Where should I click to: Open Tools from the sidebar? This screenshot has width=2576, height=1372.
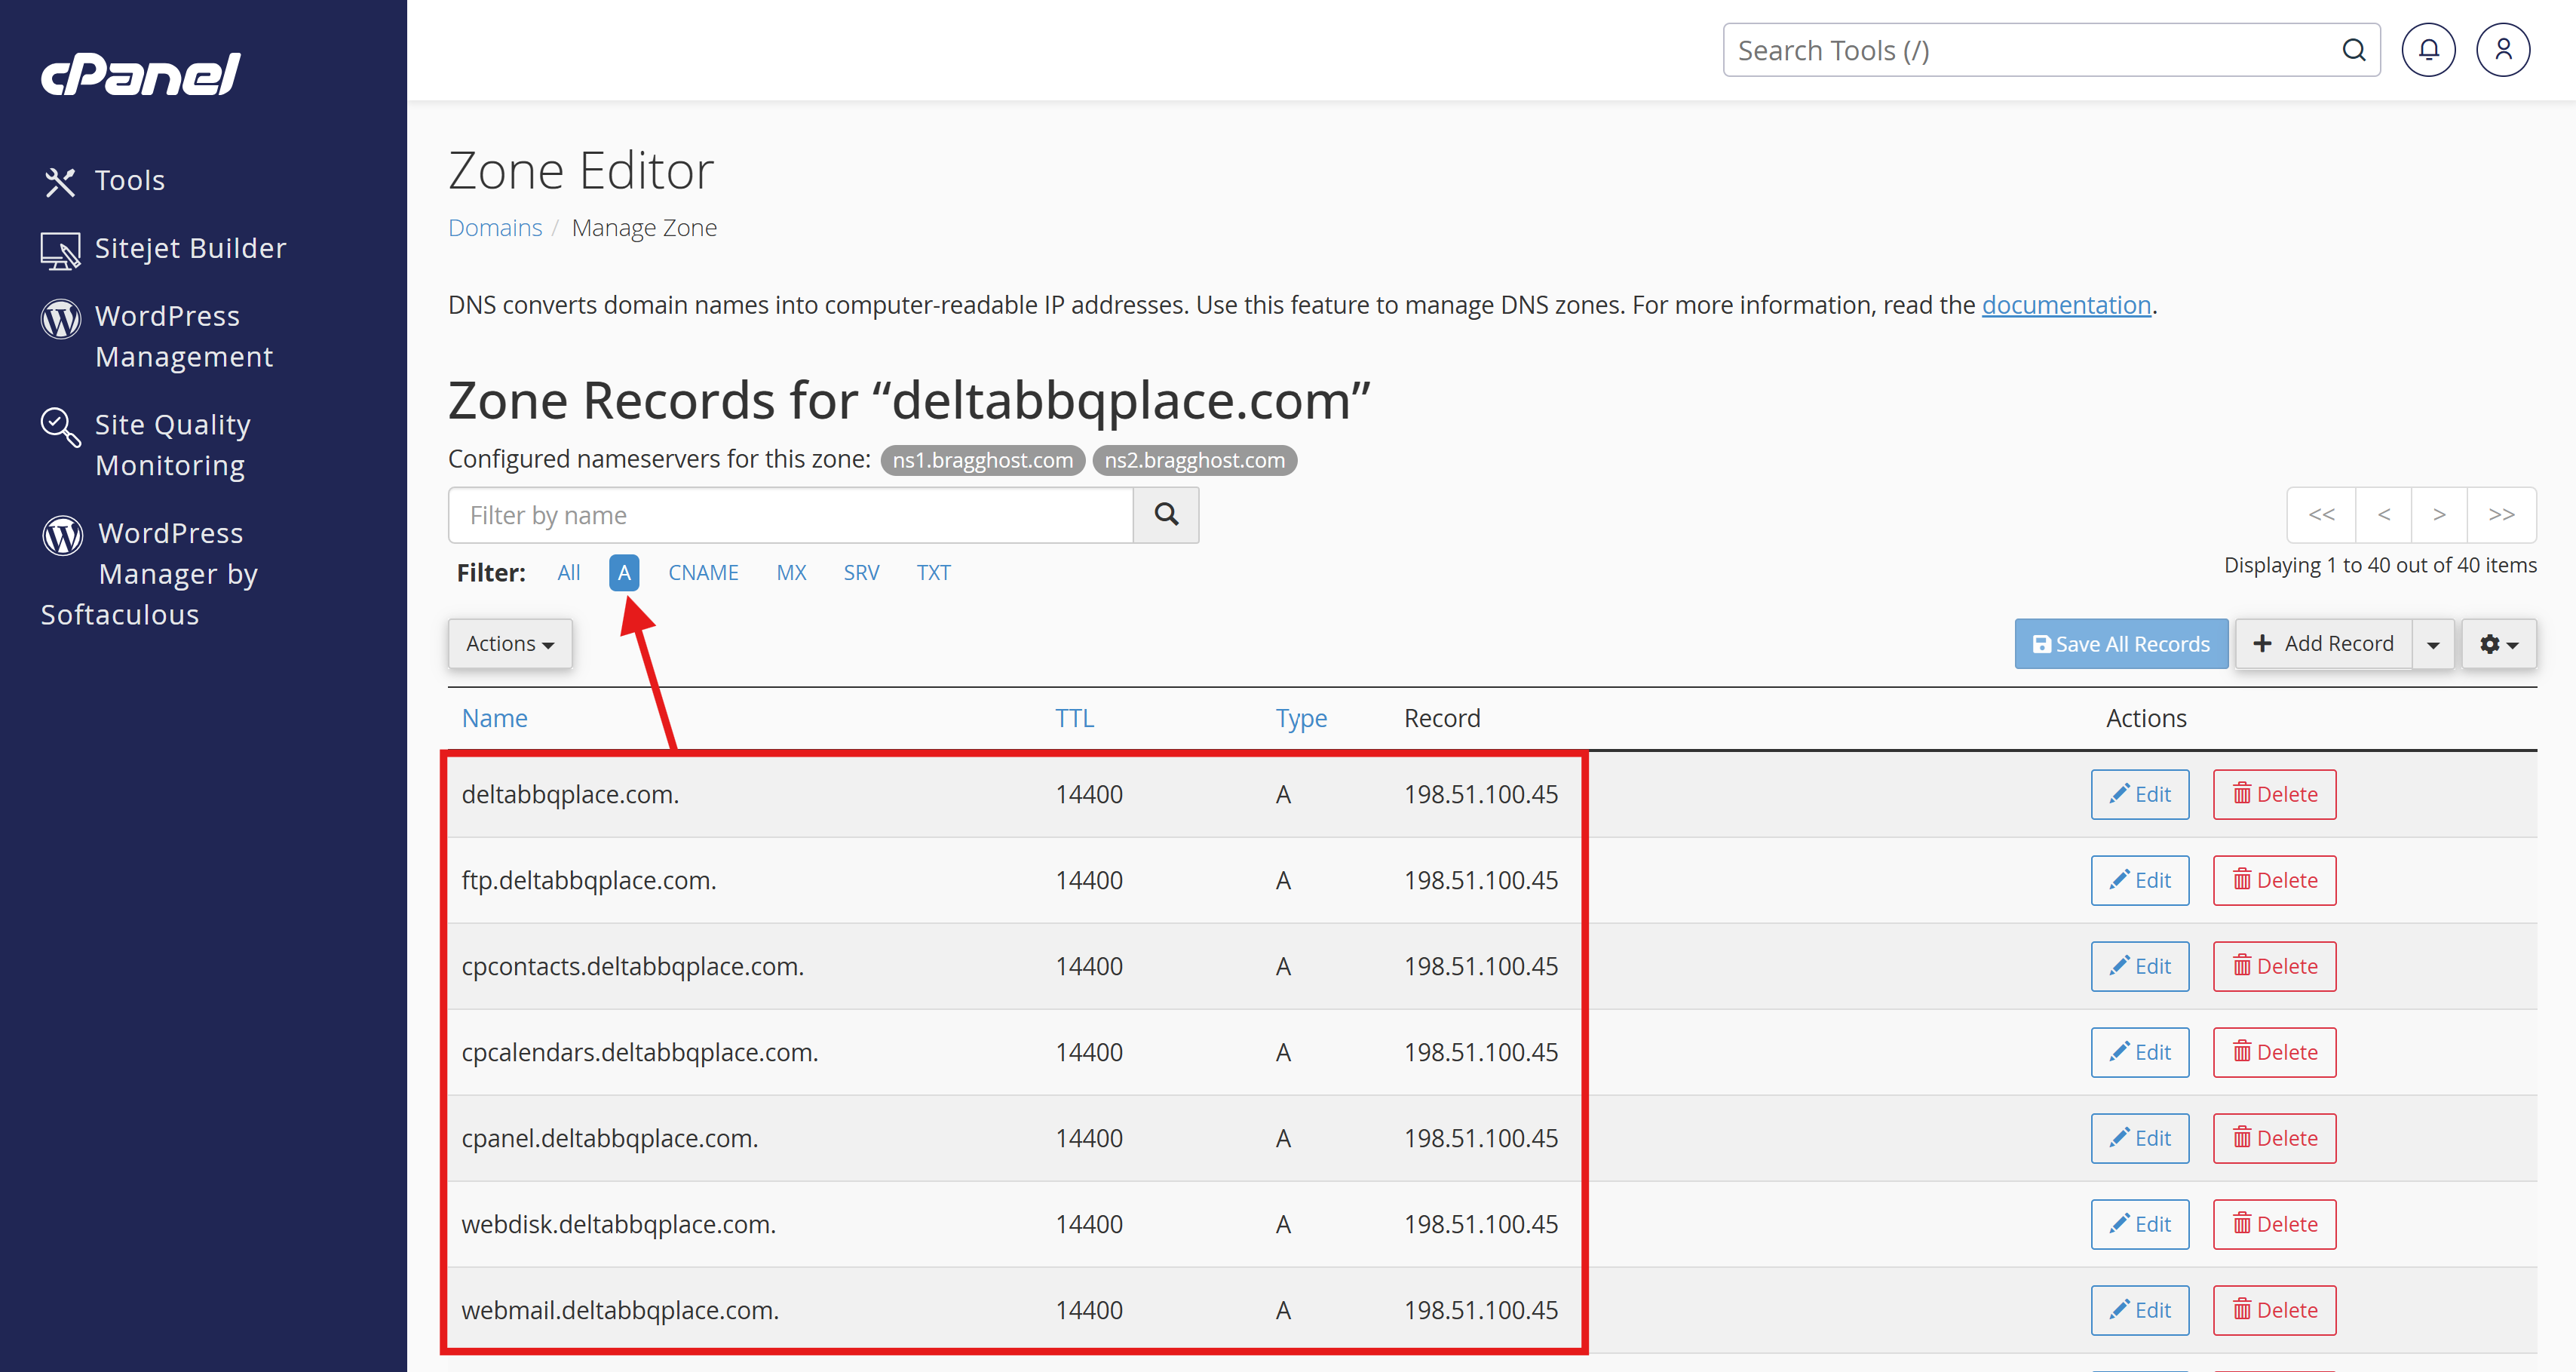tap(128, 181)
